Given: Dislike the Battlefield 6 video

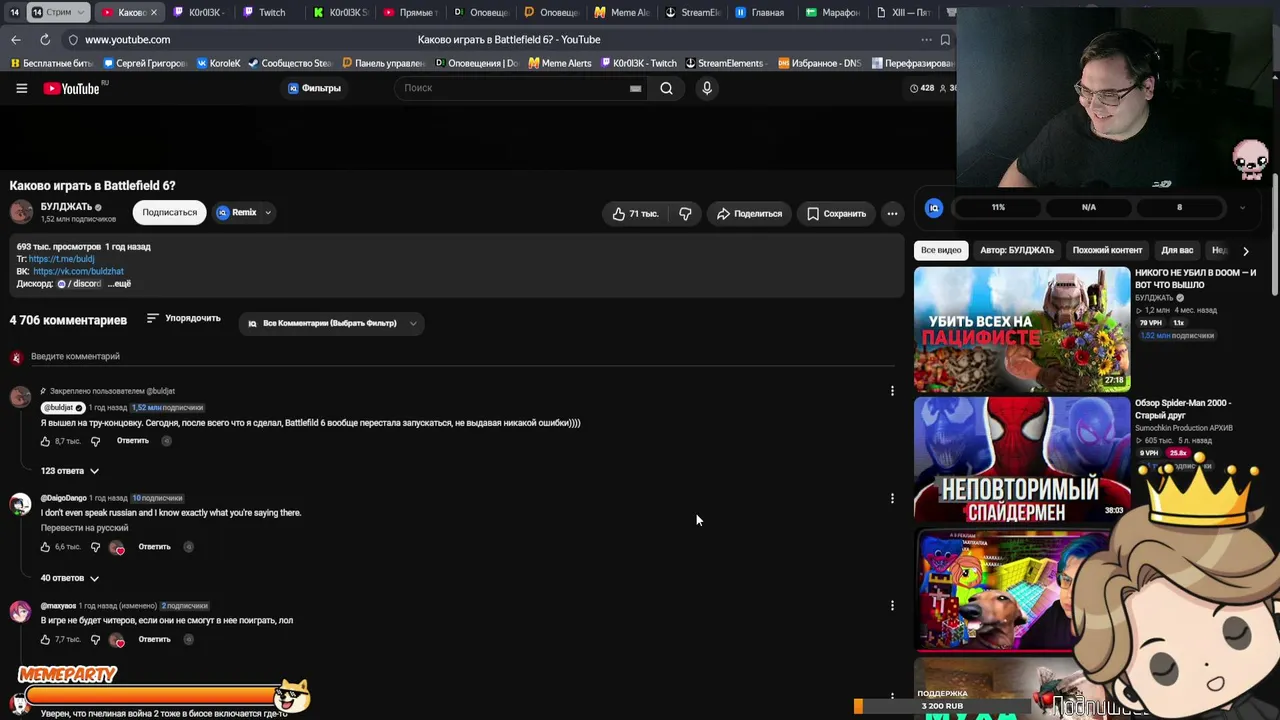Looking at the screenshot, I should 685,213.
